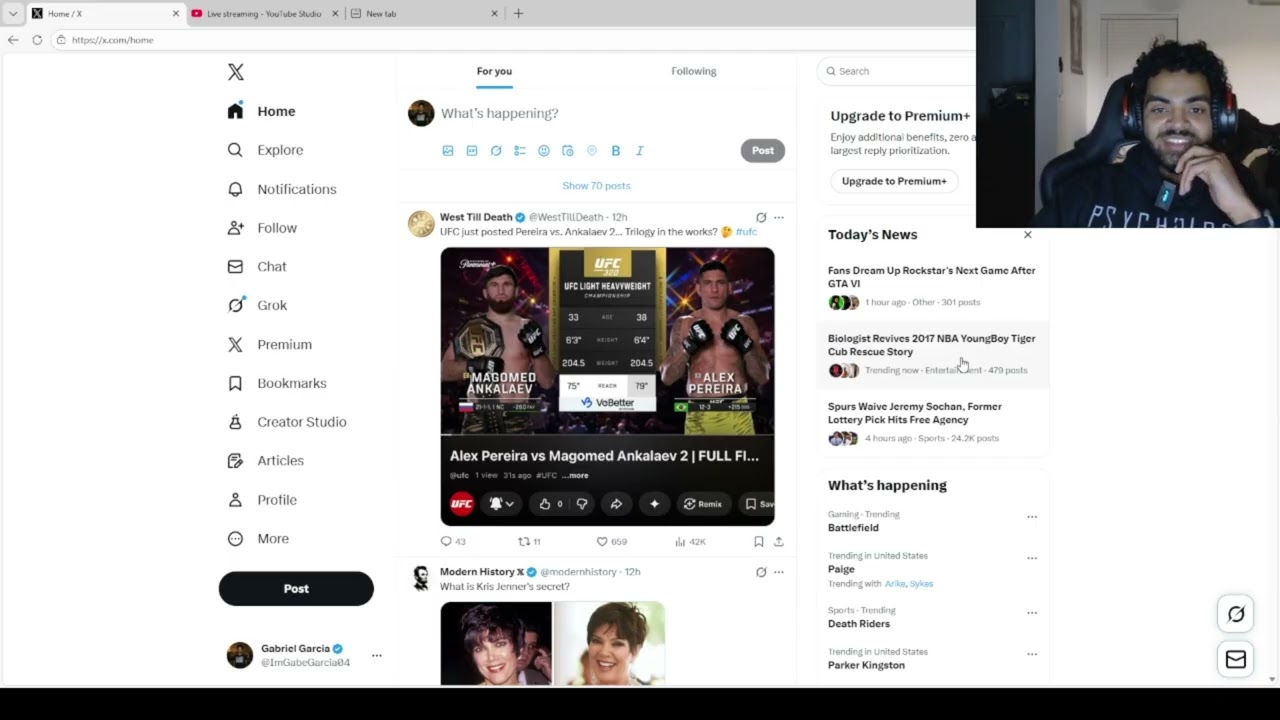Open options for Death Riders trend

[1032, 612]
